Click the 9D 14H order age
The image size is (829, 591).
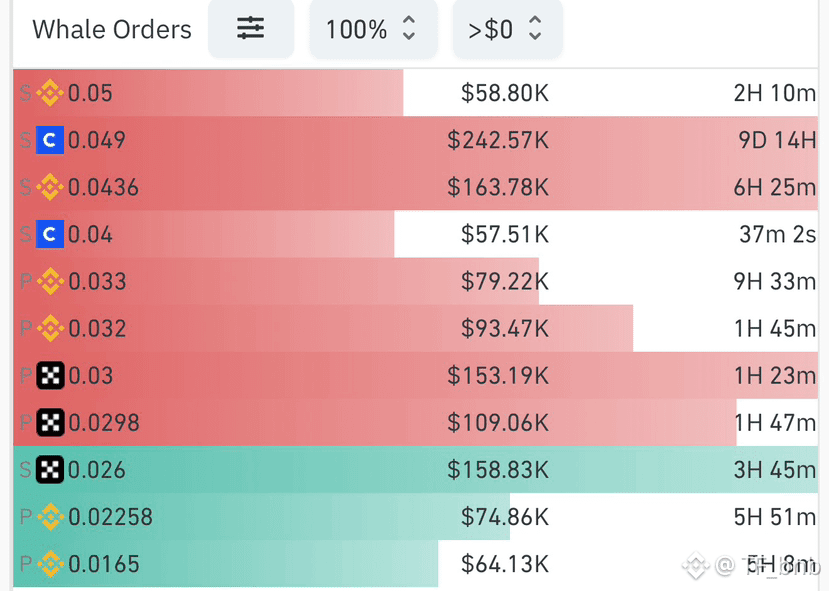point(777,140)
